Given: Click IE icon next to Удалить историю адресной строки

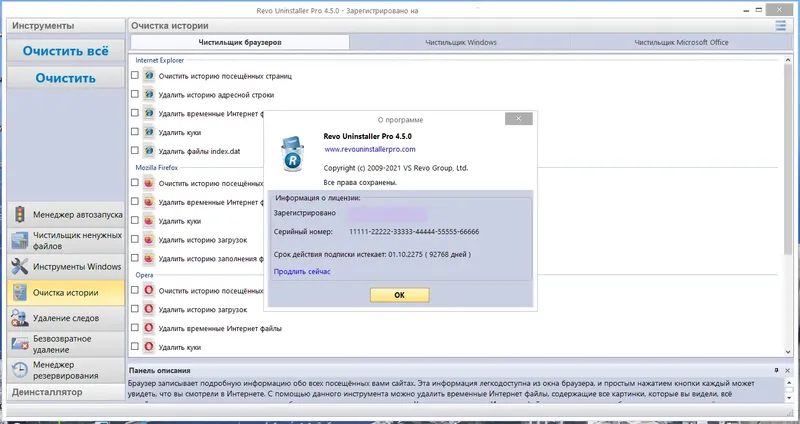Looking at the screenshot, I should point(148,94).
